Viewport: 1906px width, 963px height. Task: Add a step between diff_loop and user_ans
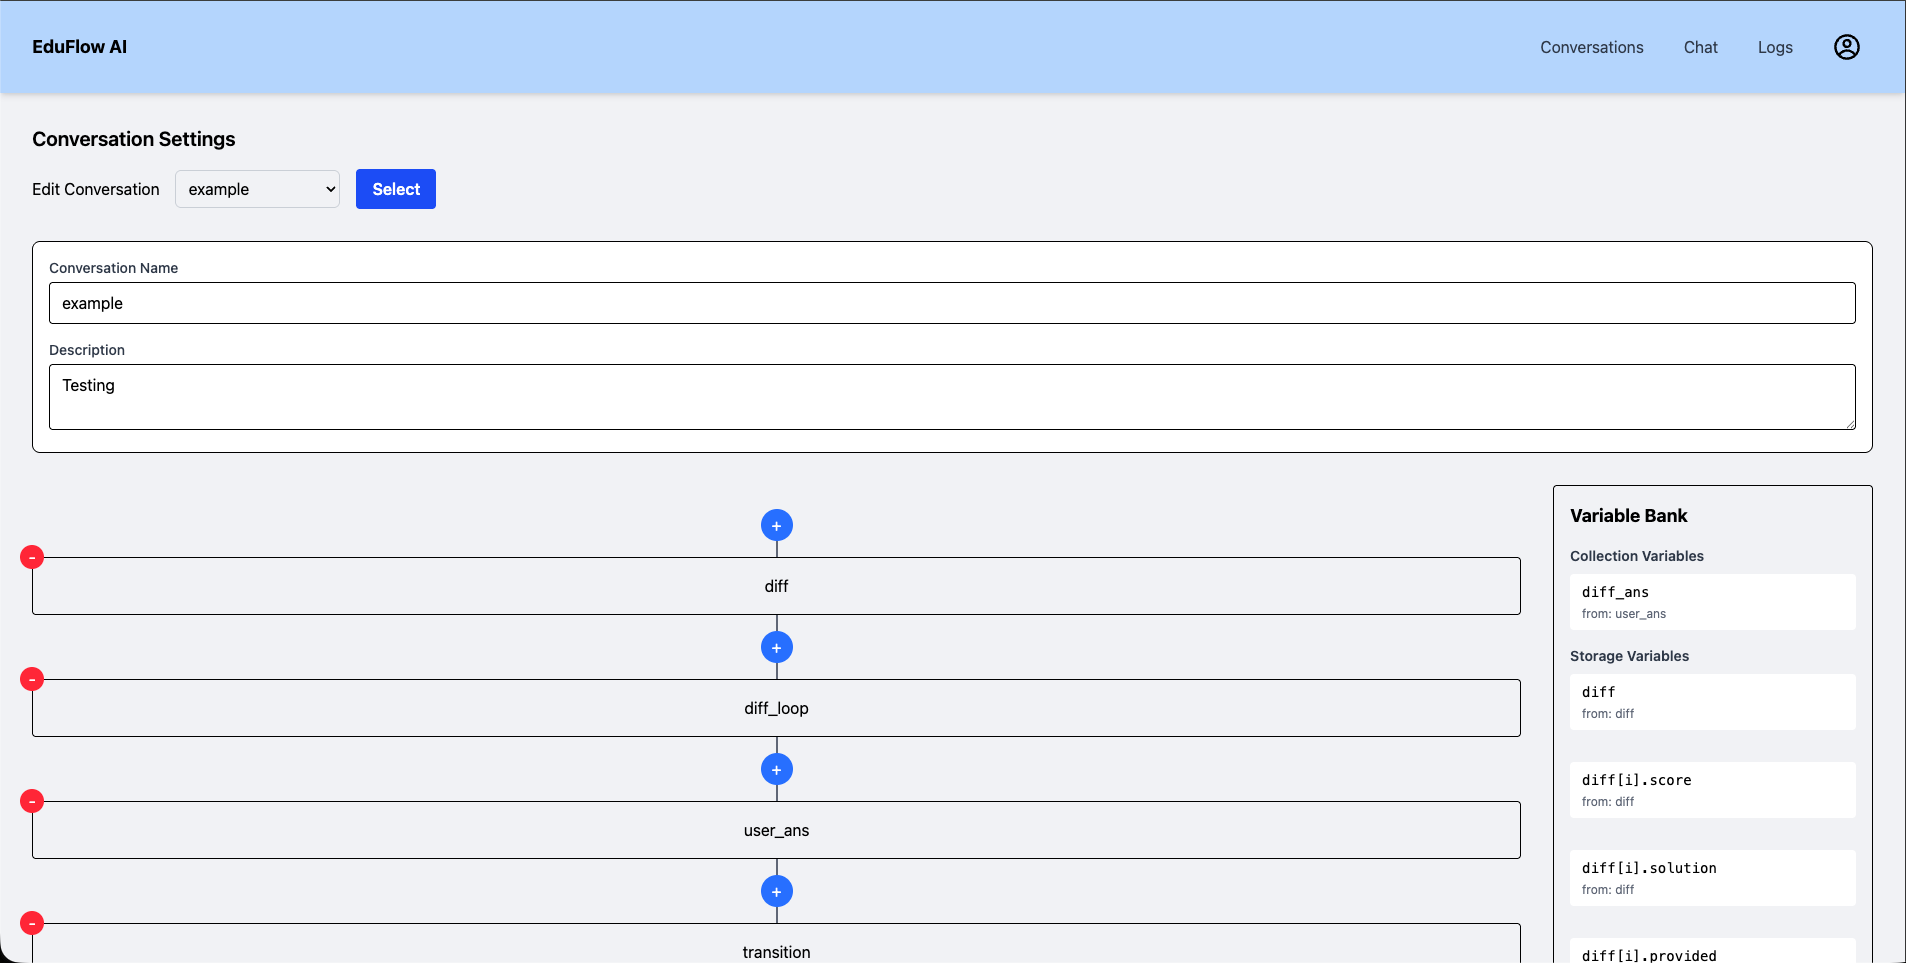point(776,769)
